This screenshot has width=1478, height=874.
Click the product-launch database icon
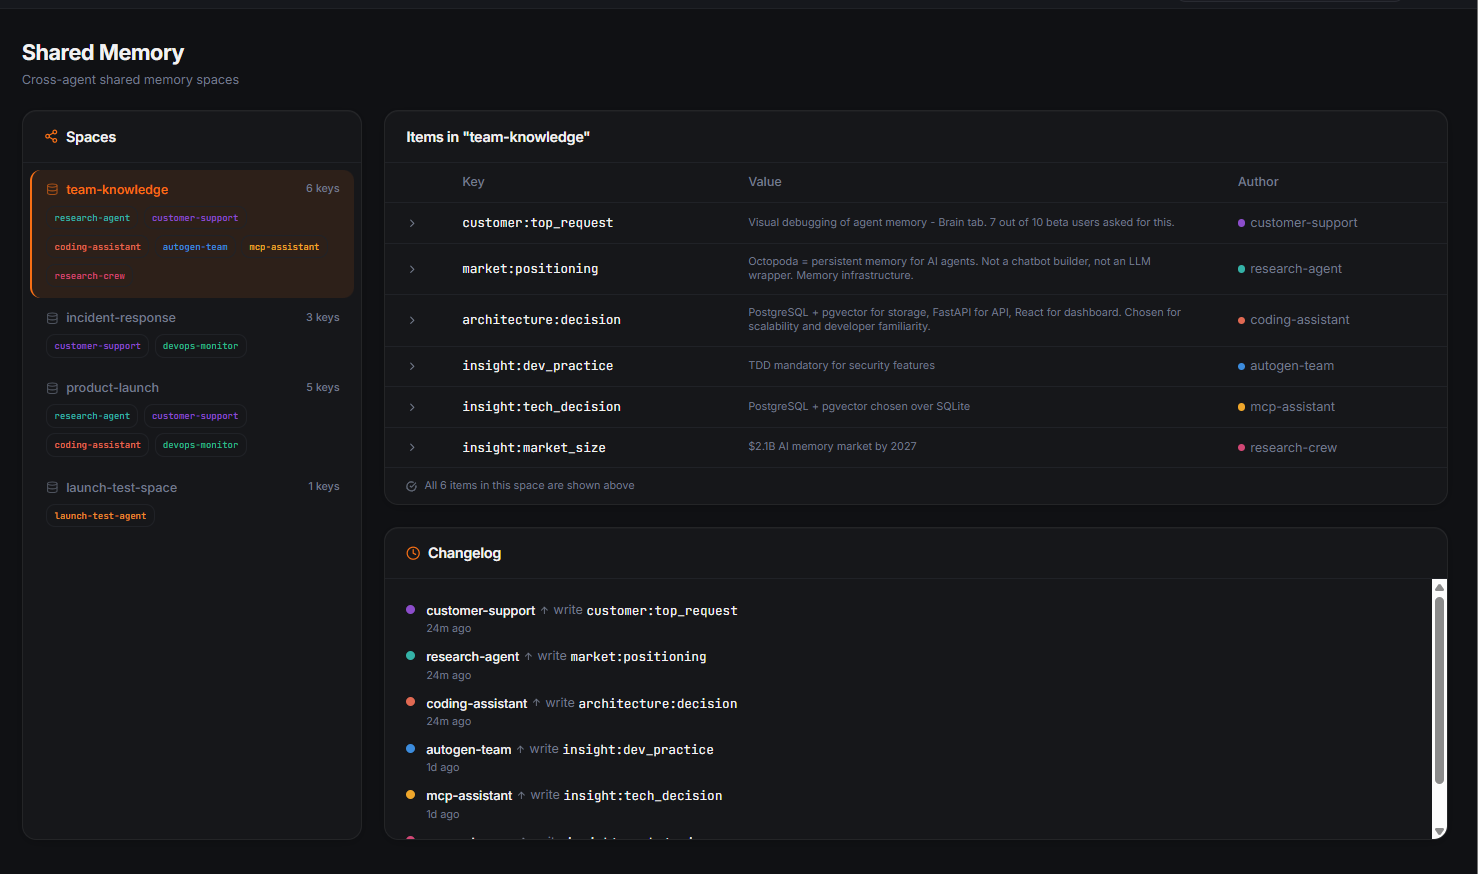pyautogui.click(x=52, y=388)
